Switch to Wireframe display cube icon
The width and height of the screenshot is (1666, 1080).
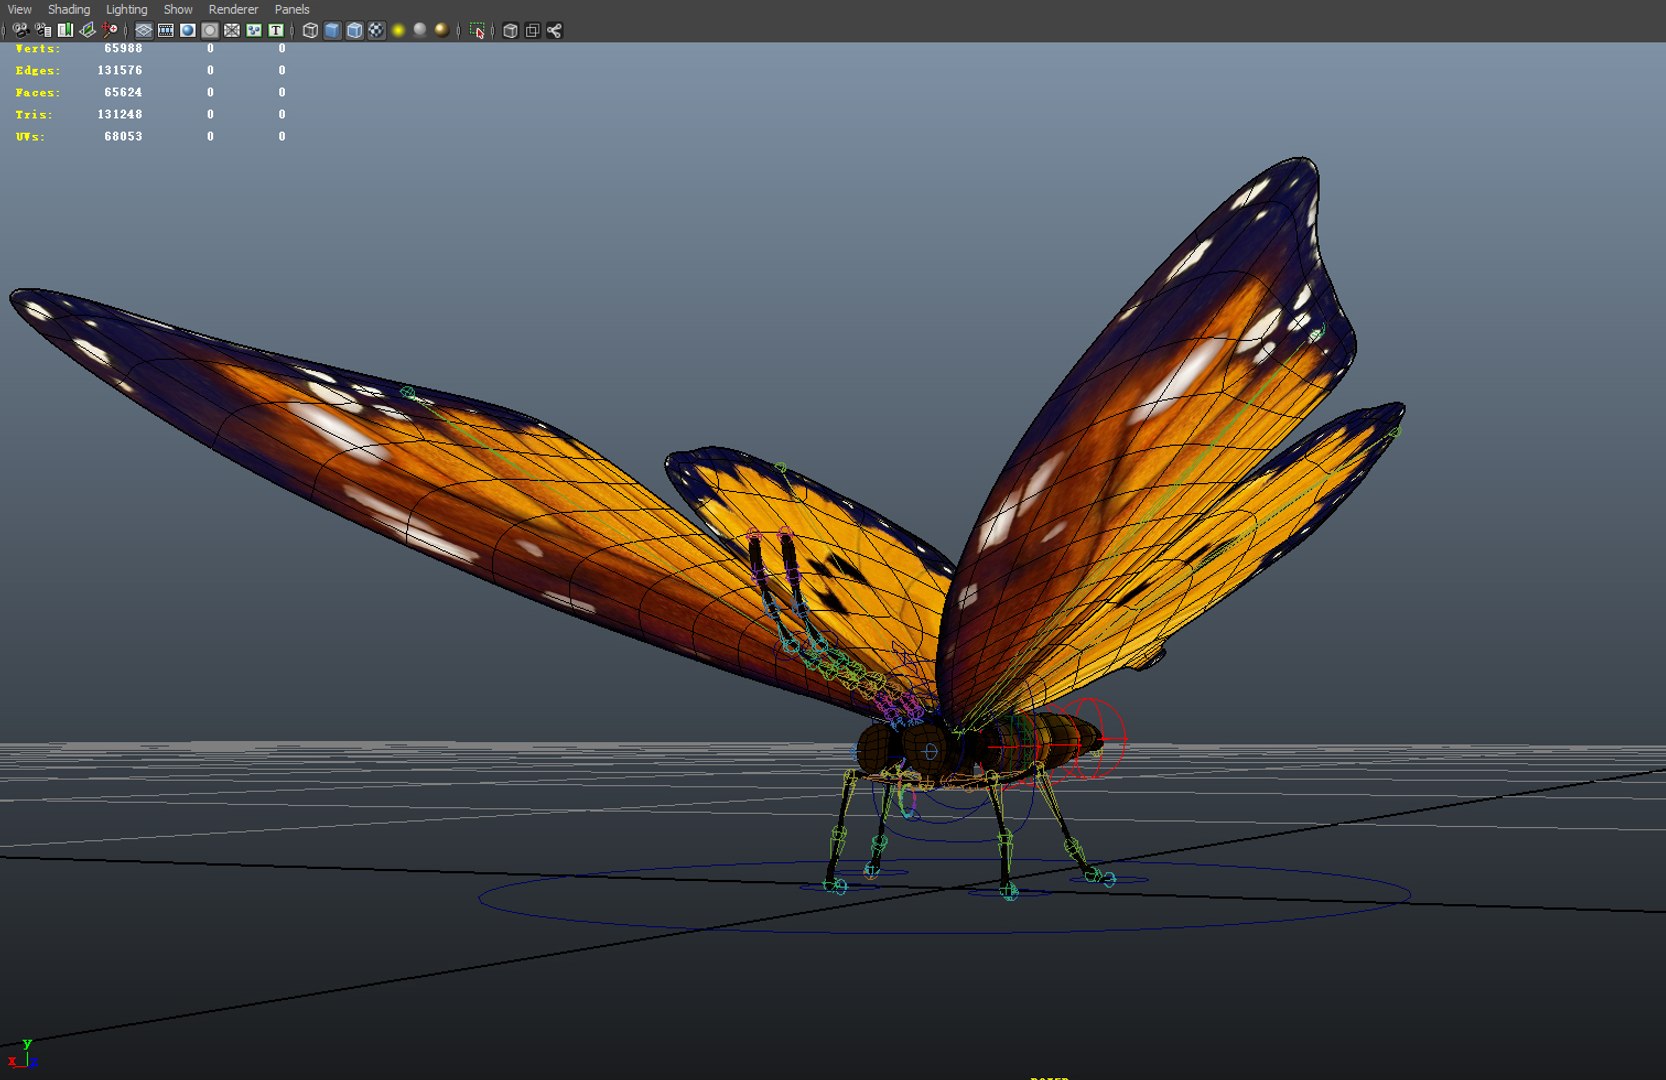coord(310,30)
